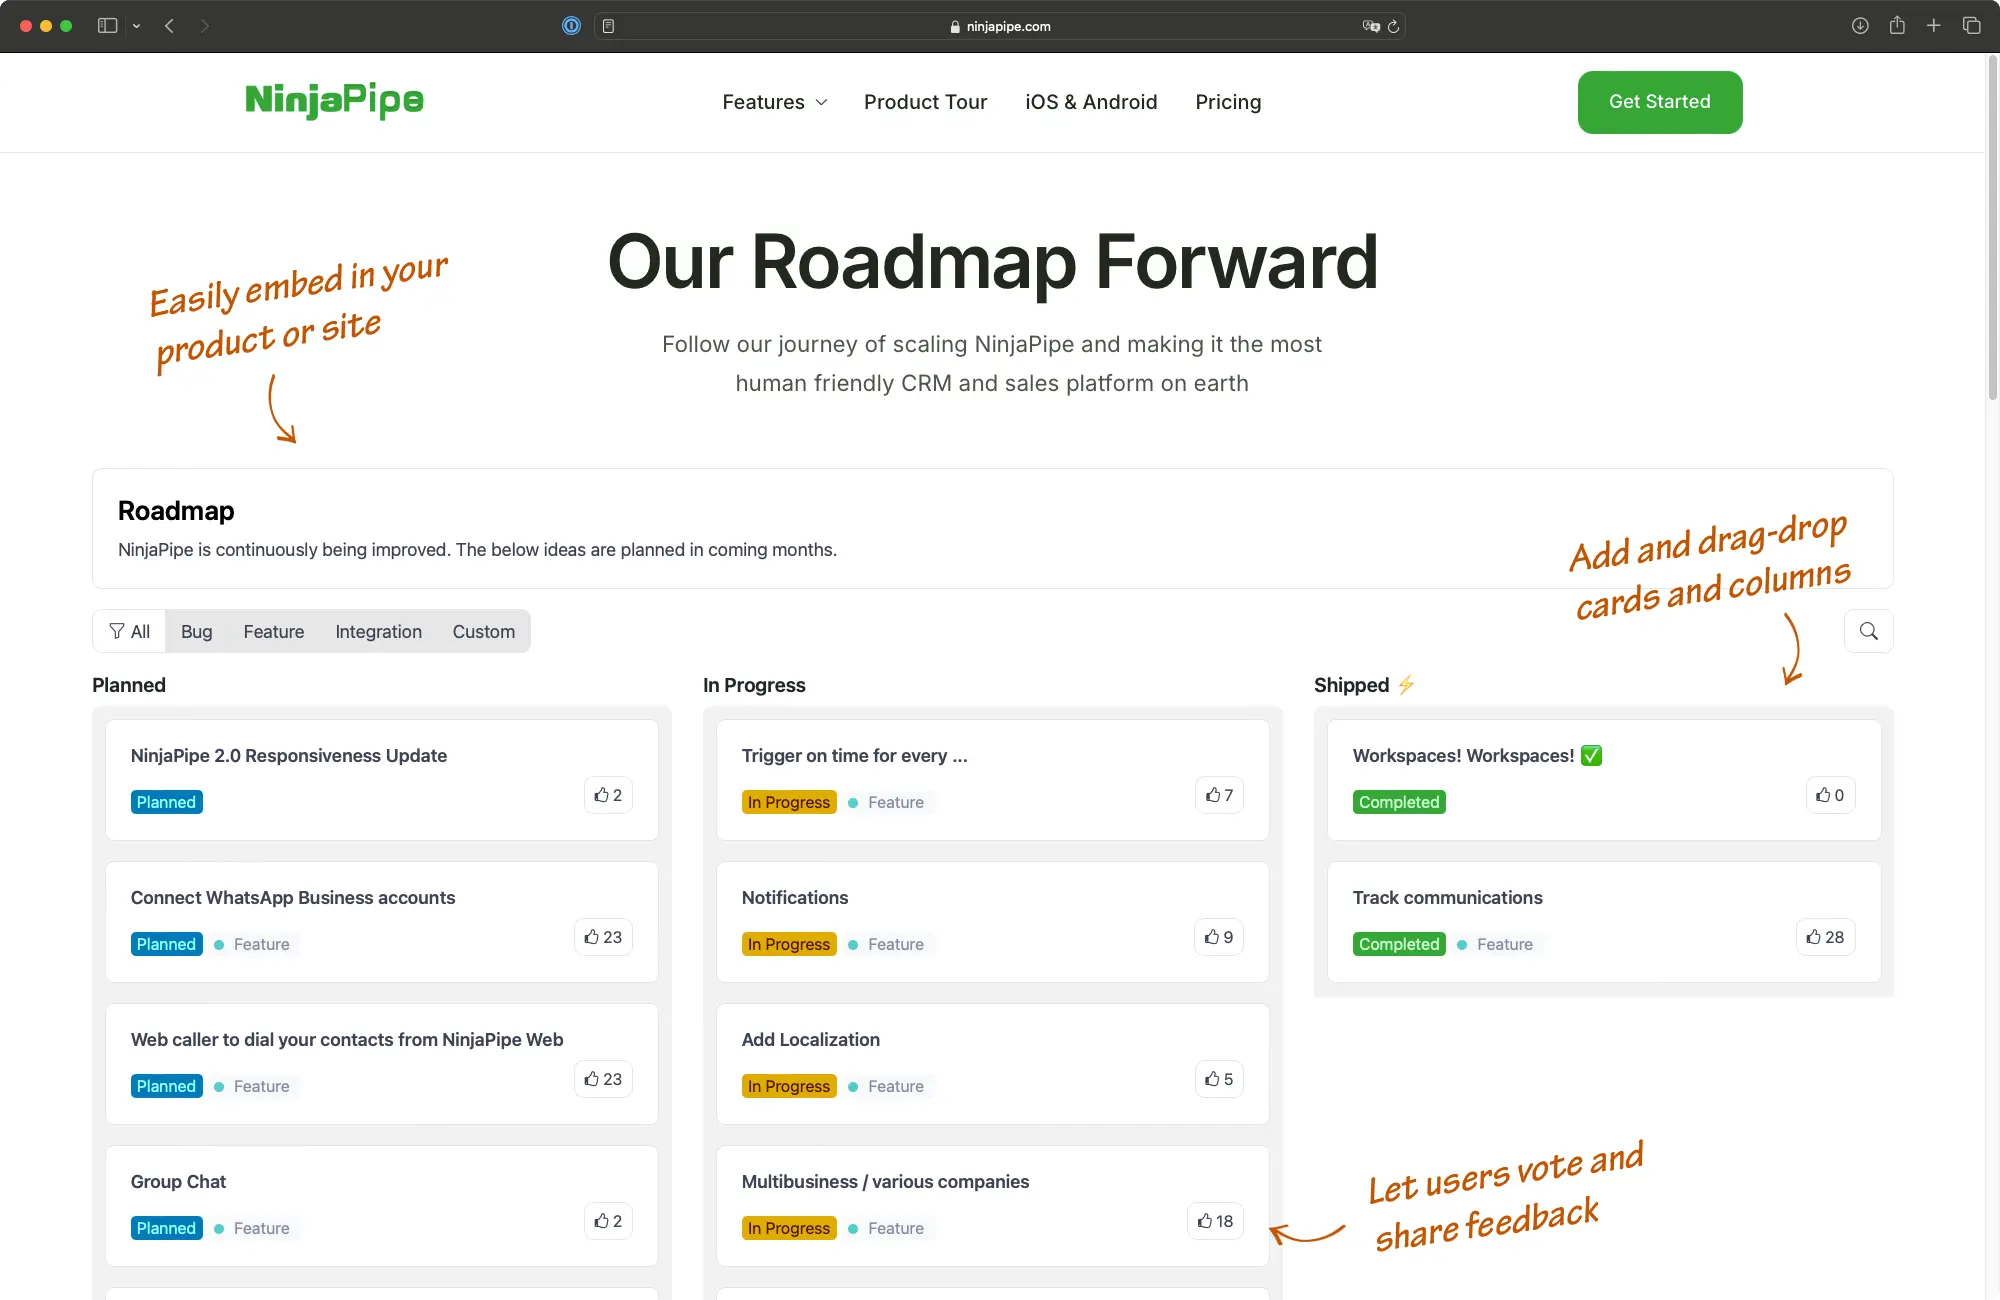Upvote the Multibusiness various companies card
Screen dimensions: 2000x1300
1214,1221
